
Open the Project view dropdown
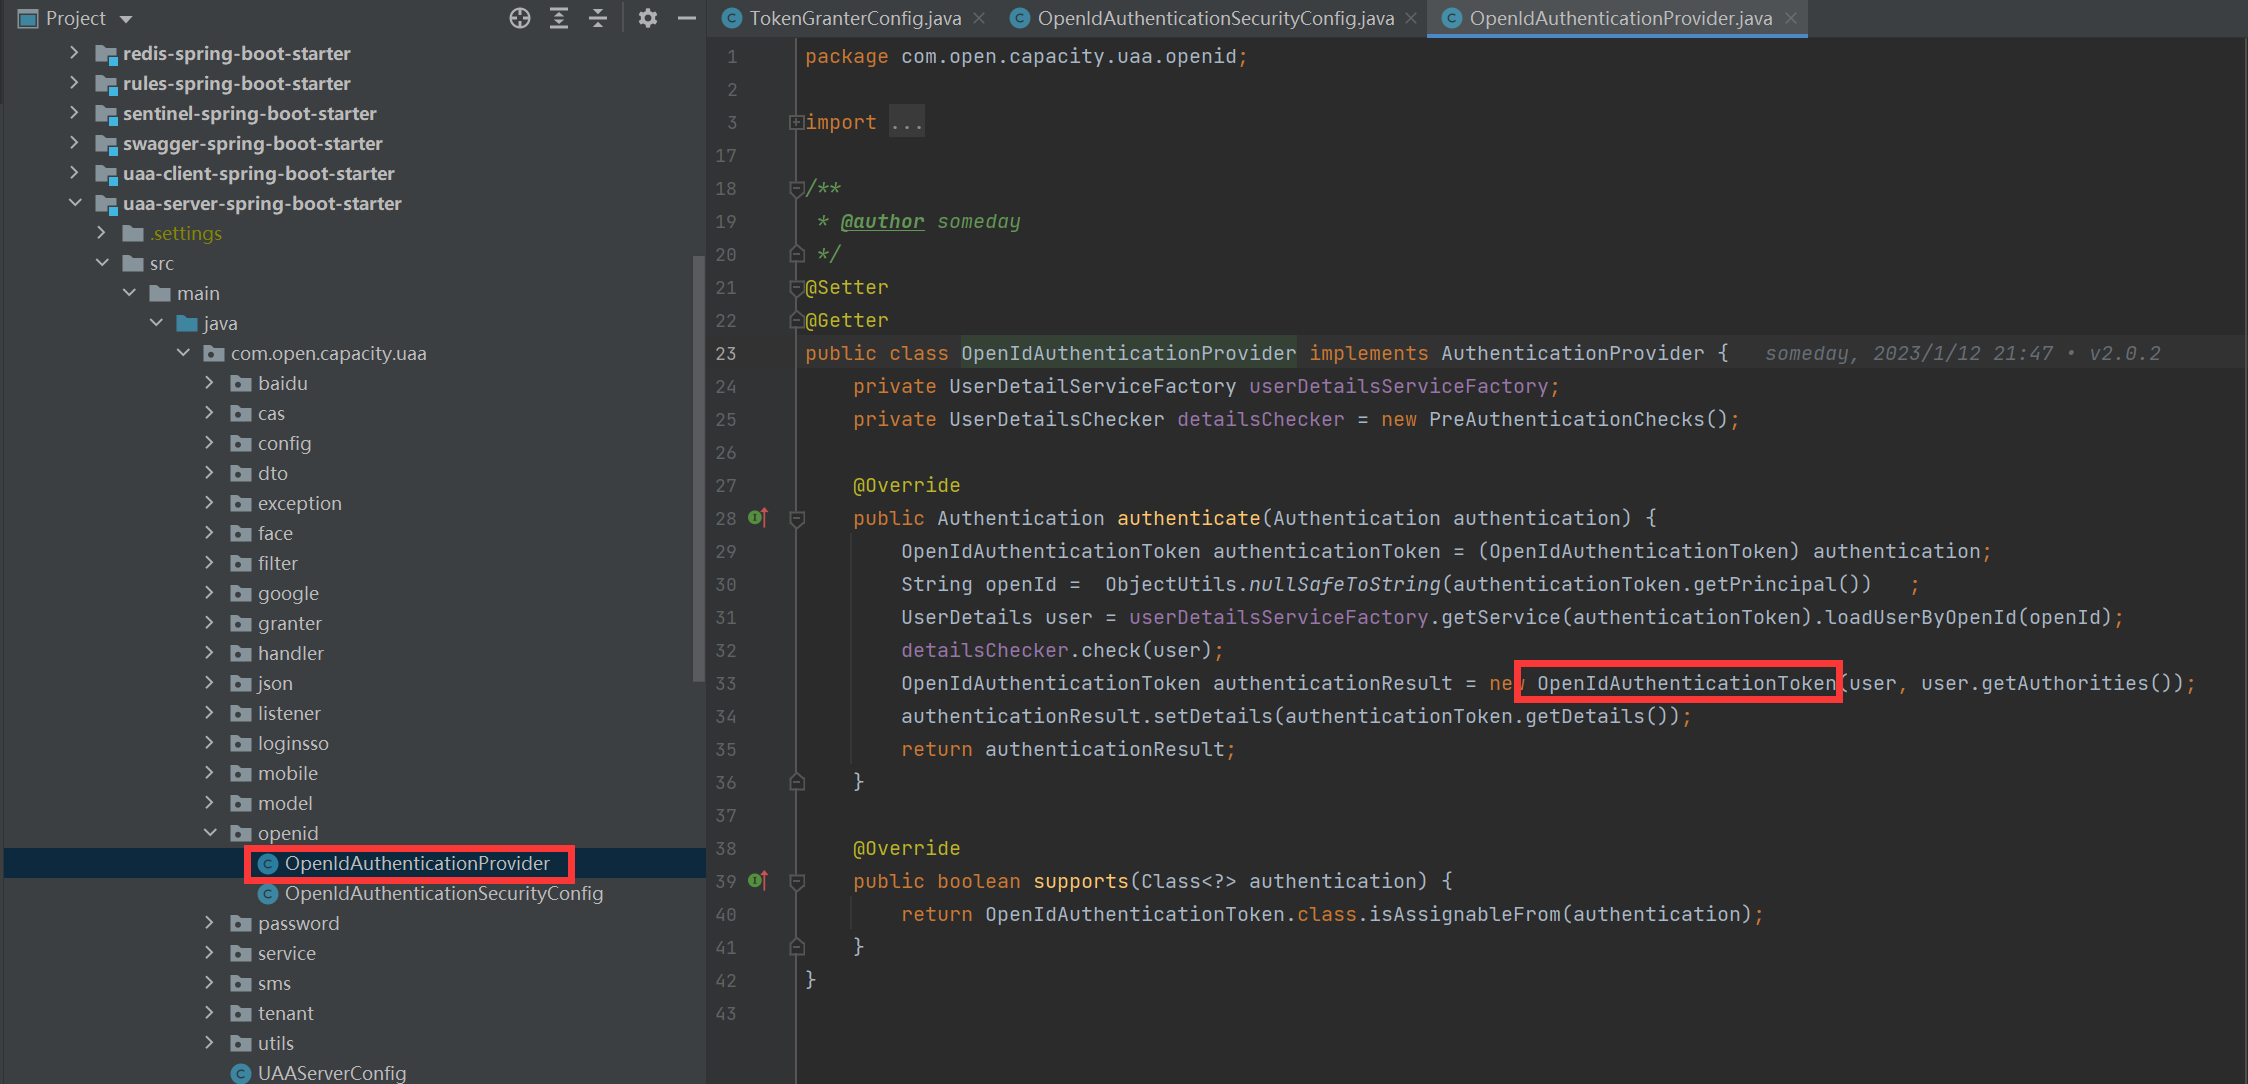click(x=126, y=19)
